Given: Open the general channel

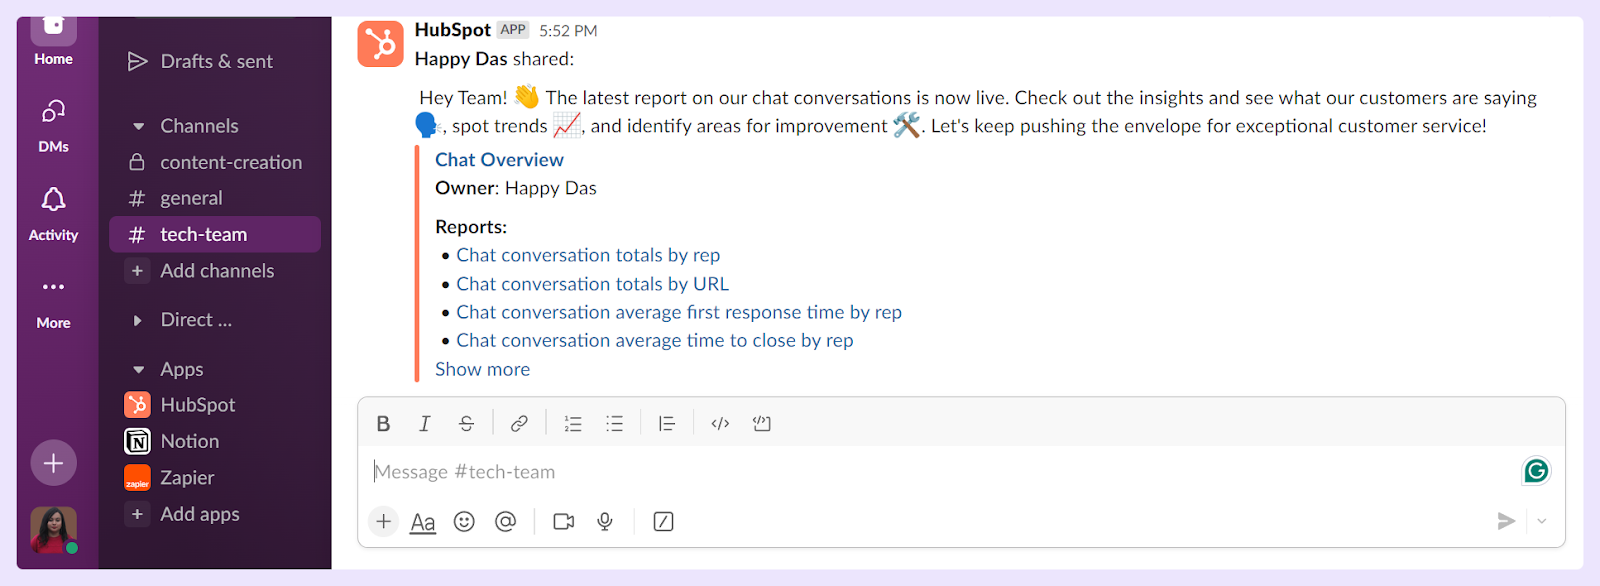Looking at the screenshot, I should click(215, 198).
